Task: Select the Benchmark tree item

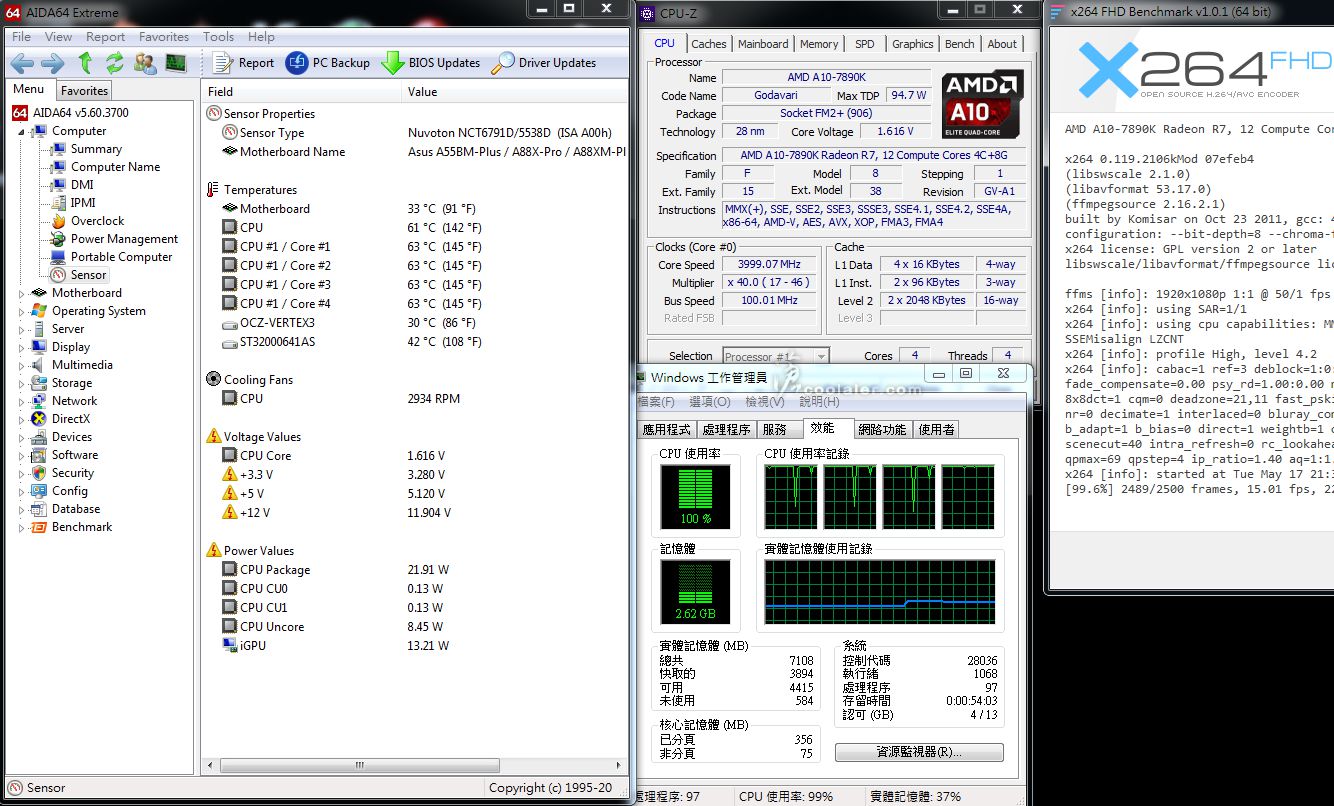Action: (82, 527)
